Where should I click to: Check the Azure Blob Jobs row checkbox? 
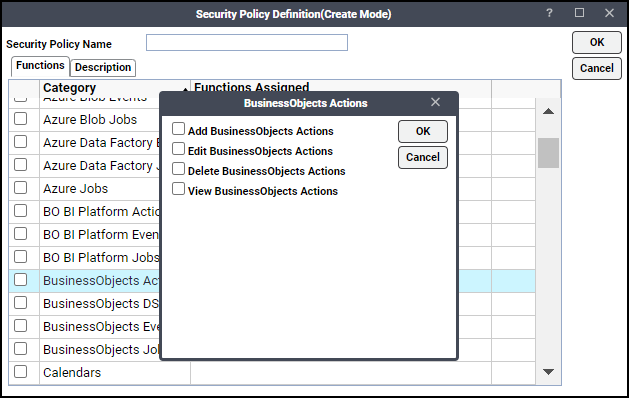20,119
